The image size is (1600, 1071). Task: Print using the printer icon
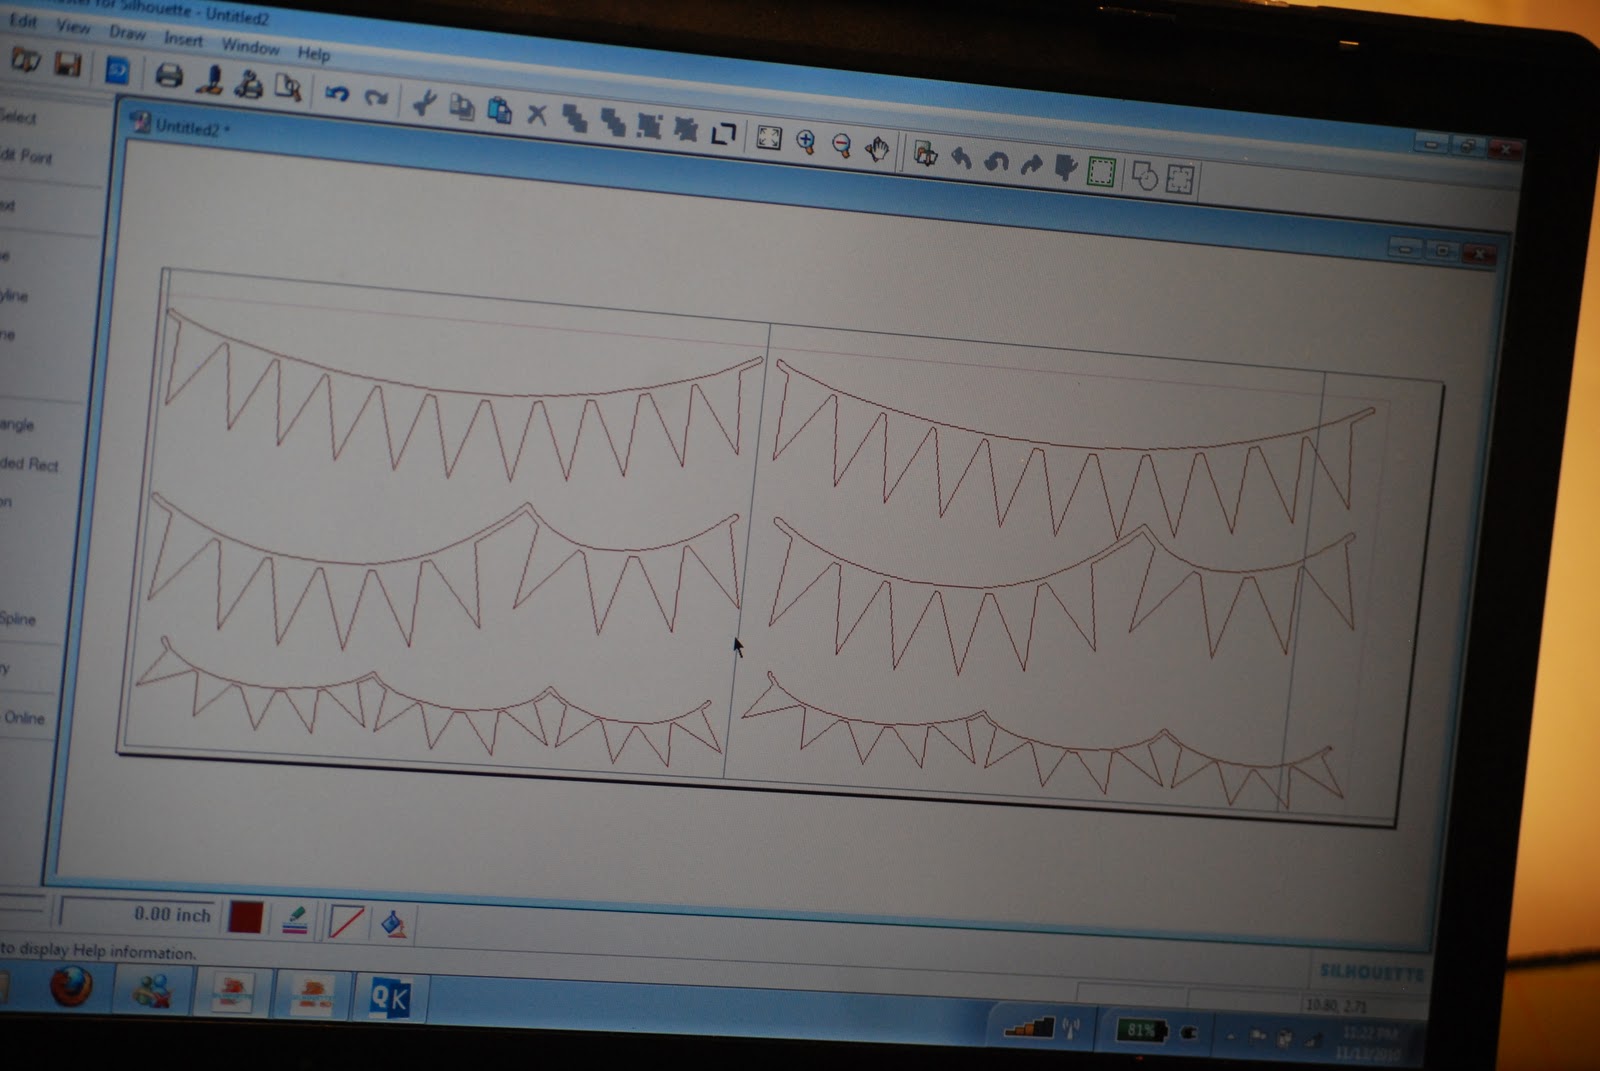(x=168, y=76)
